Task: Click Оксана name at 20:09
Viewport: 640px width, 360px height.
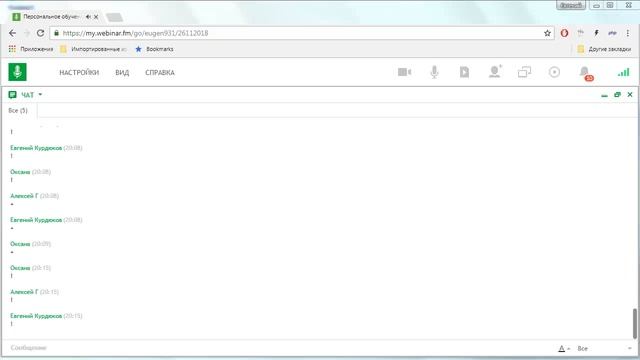Action: tap(20, 244)
